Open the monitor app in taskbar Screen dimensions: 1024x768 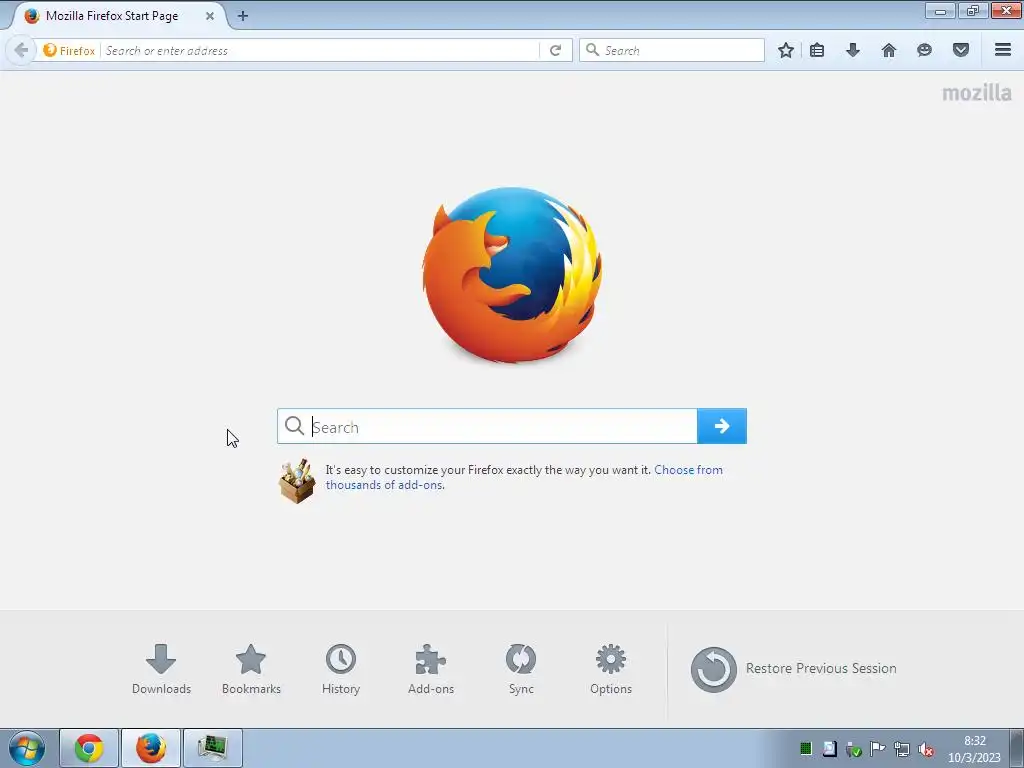[213, 748]
